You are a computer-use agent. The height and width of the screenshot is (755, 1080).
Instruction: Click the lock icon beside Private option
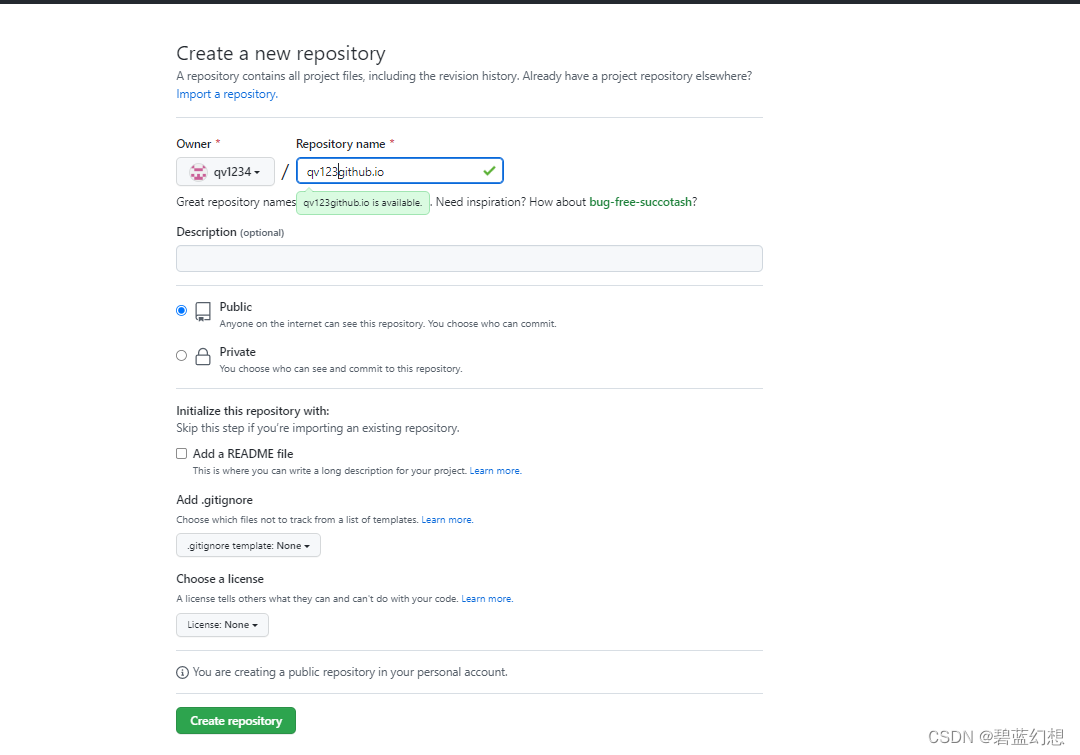pyautogui.click(x=203, y=356)
